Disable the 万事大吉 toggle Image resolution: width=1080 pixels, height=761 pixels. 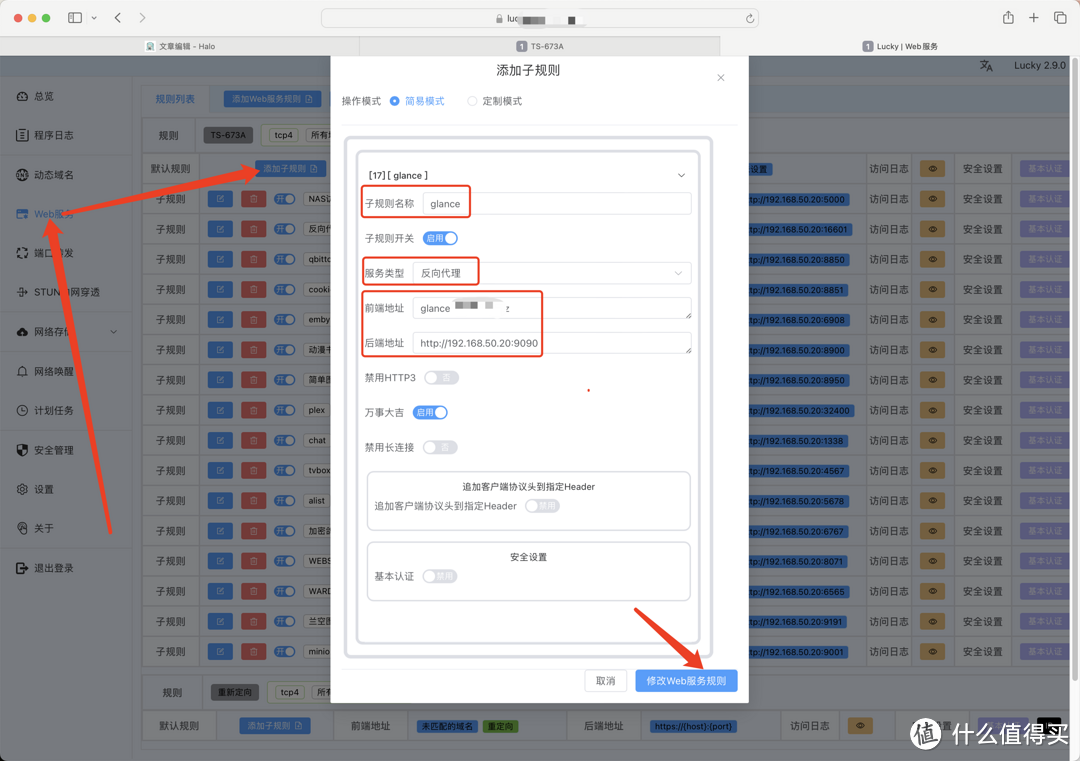pyautogui.click(x=430, y=412)
